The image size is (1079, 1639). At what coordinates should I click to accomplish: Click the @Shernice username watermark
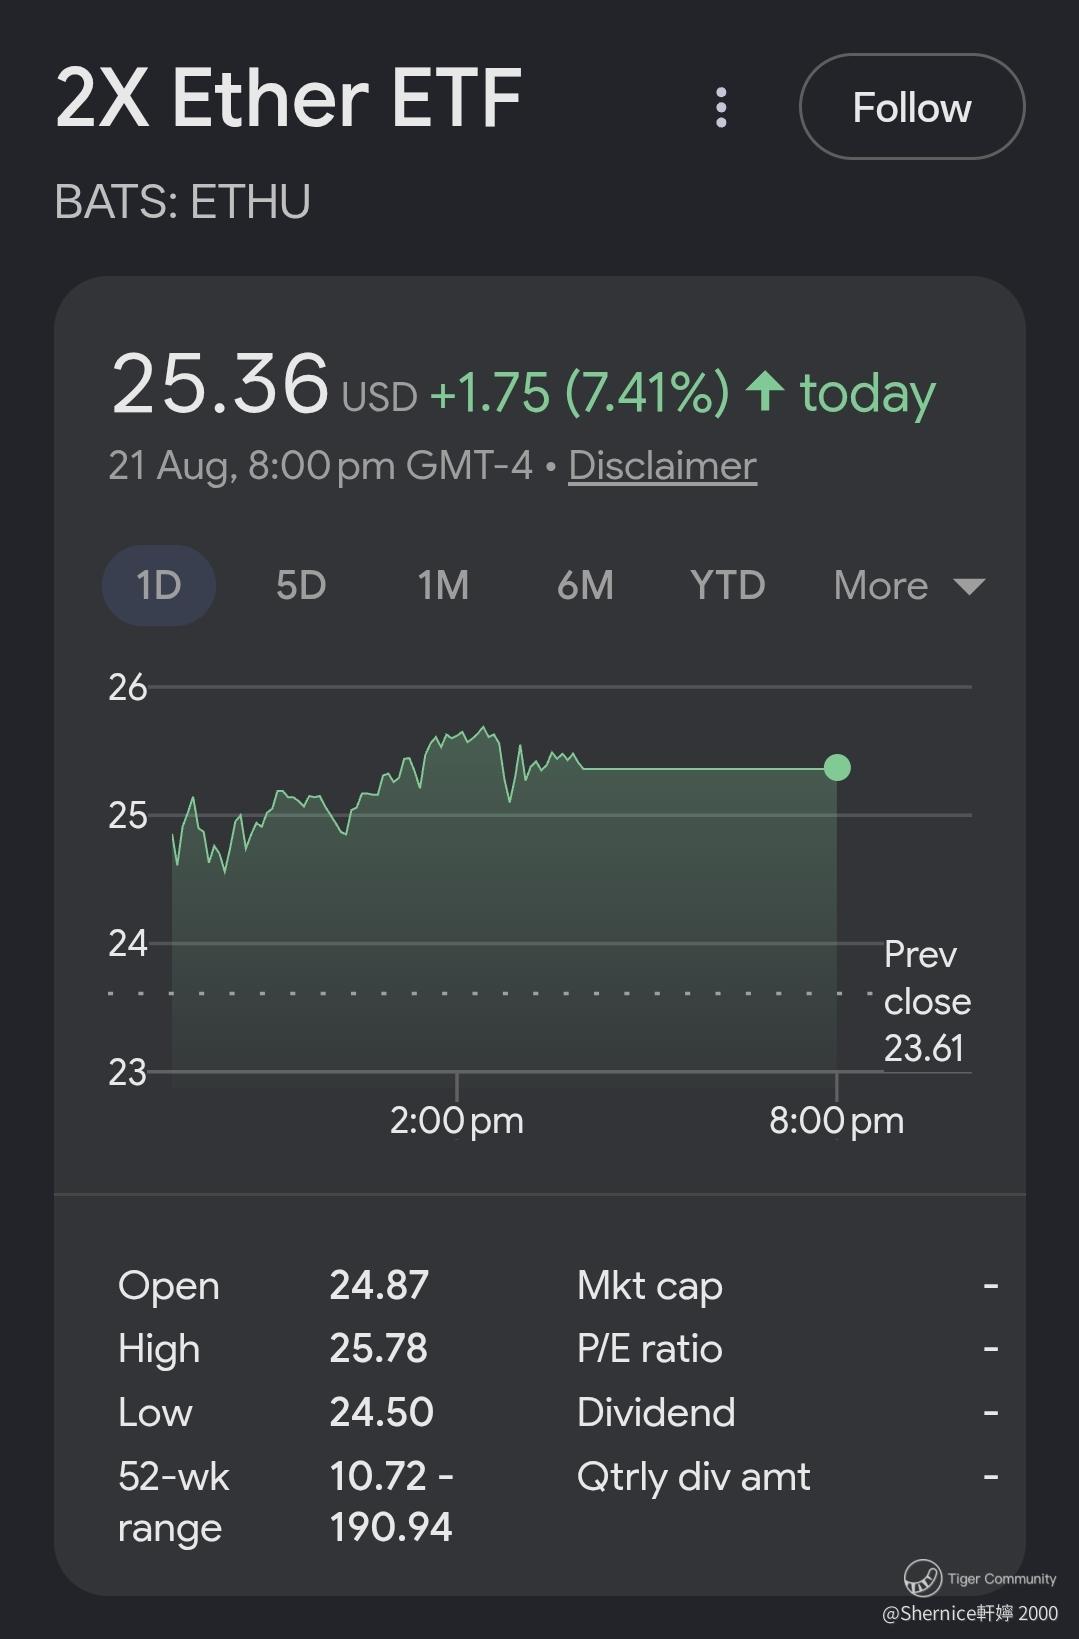(970, 1612)
